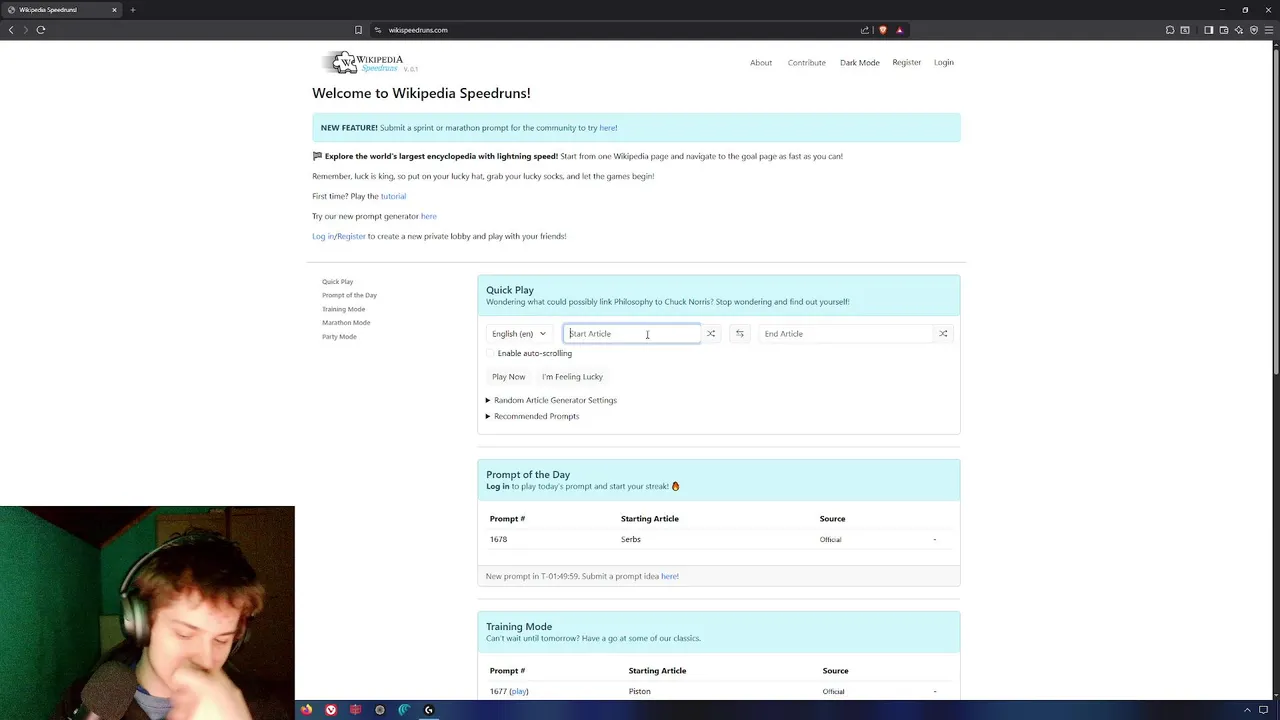Open the English (en) language dropdown
This screenshot has height=720, width=1280.
point(519,334)
